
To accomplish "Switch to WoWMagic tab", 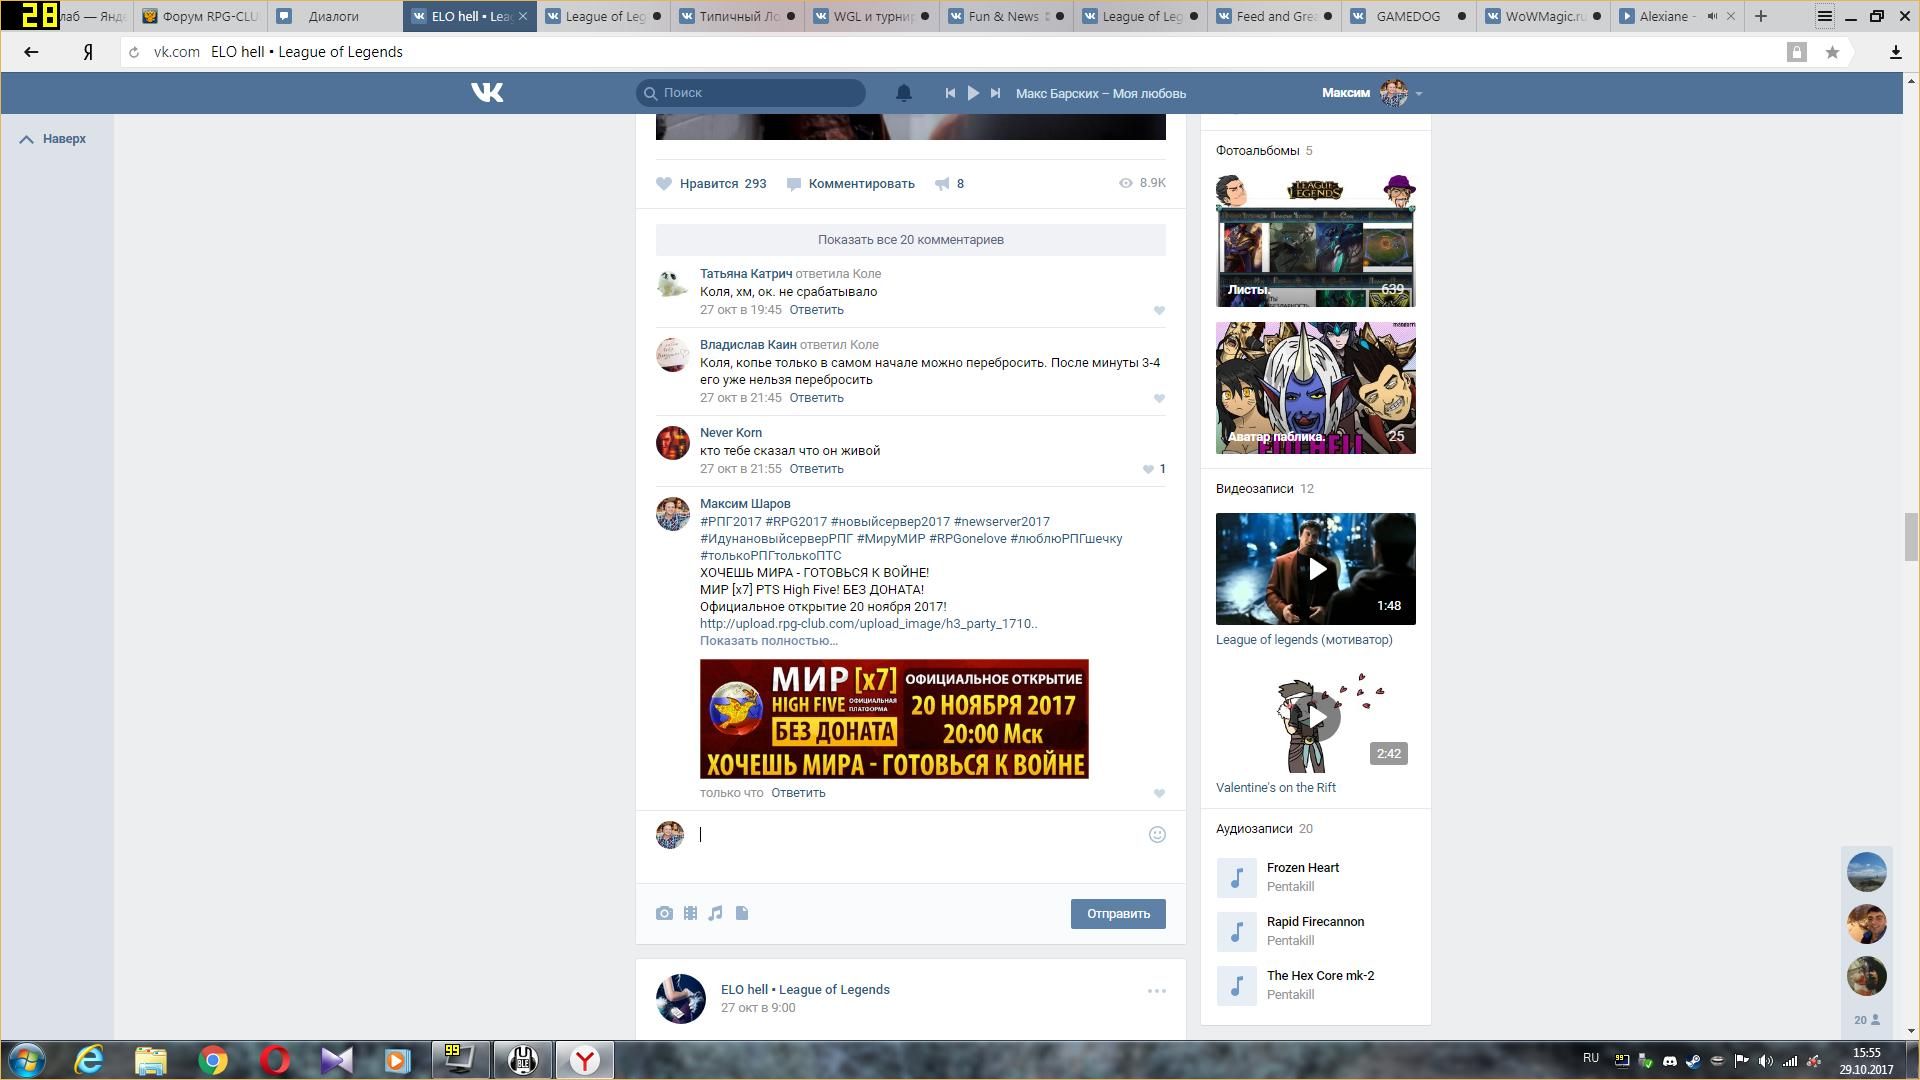I will point(1542,16).
